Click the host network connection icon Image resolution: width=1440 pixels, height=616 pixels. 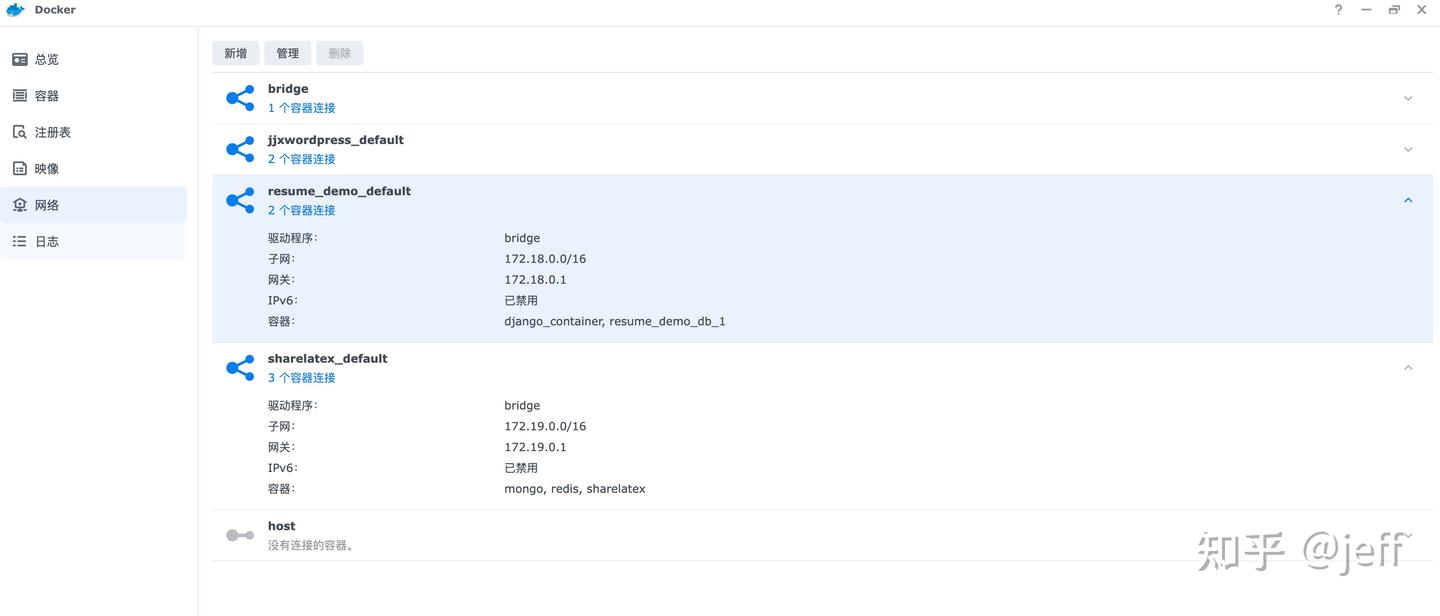[x=240, y=534]
